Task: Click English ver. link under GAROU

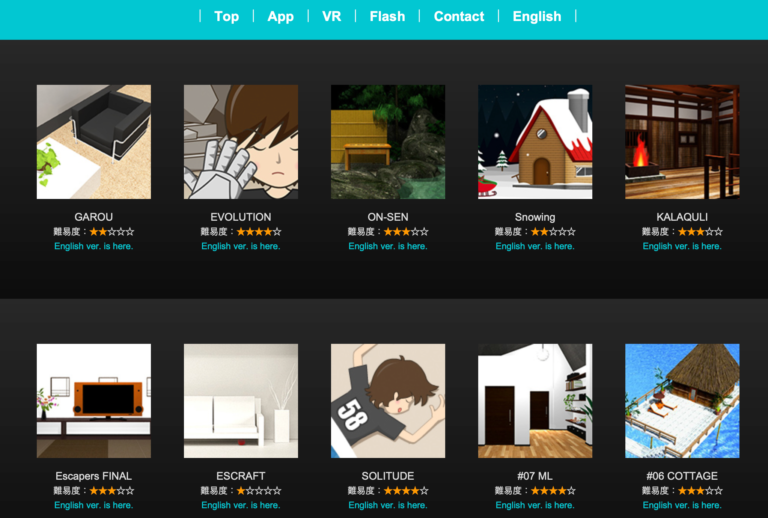Action: (94, 246)
